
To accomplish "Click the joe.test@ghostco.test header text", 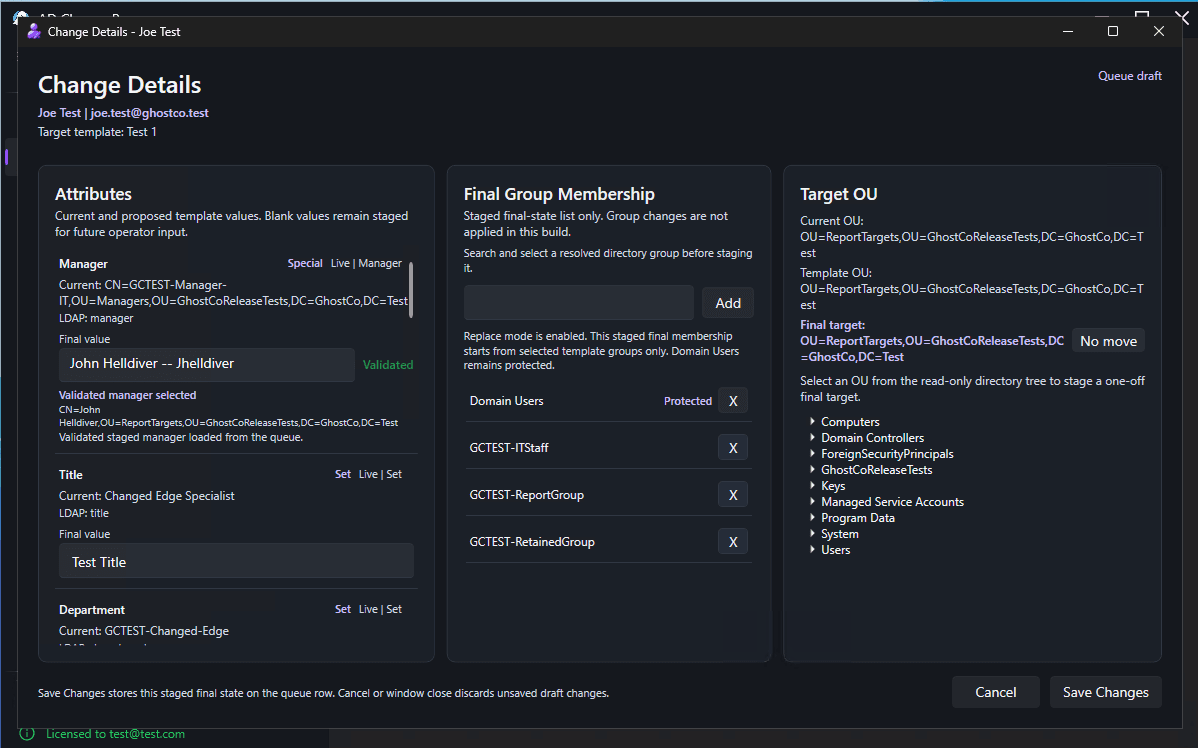I will (x=149, y=112).
